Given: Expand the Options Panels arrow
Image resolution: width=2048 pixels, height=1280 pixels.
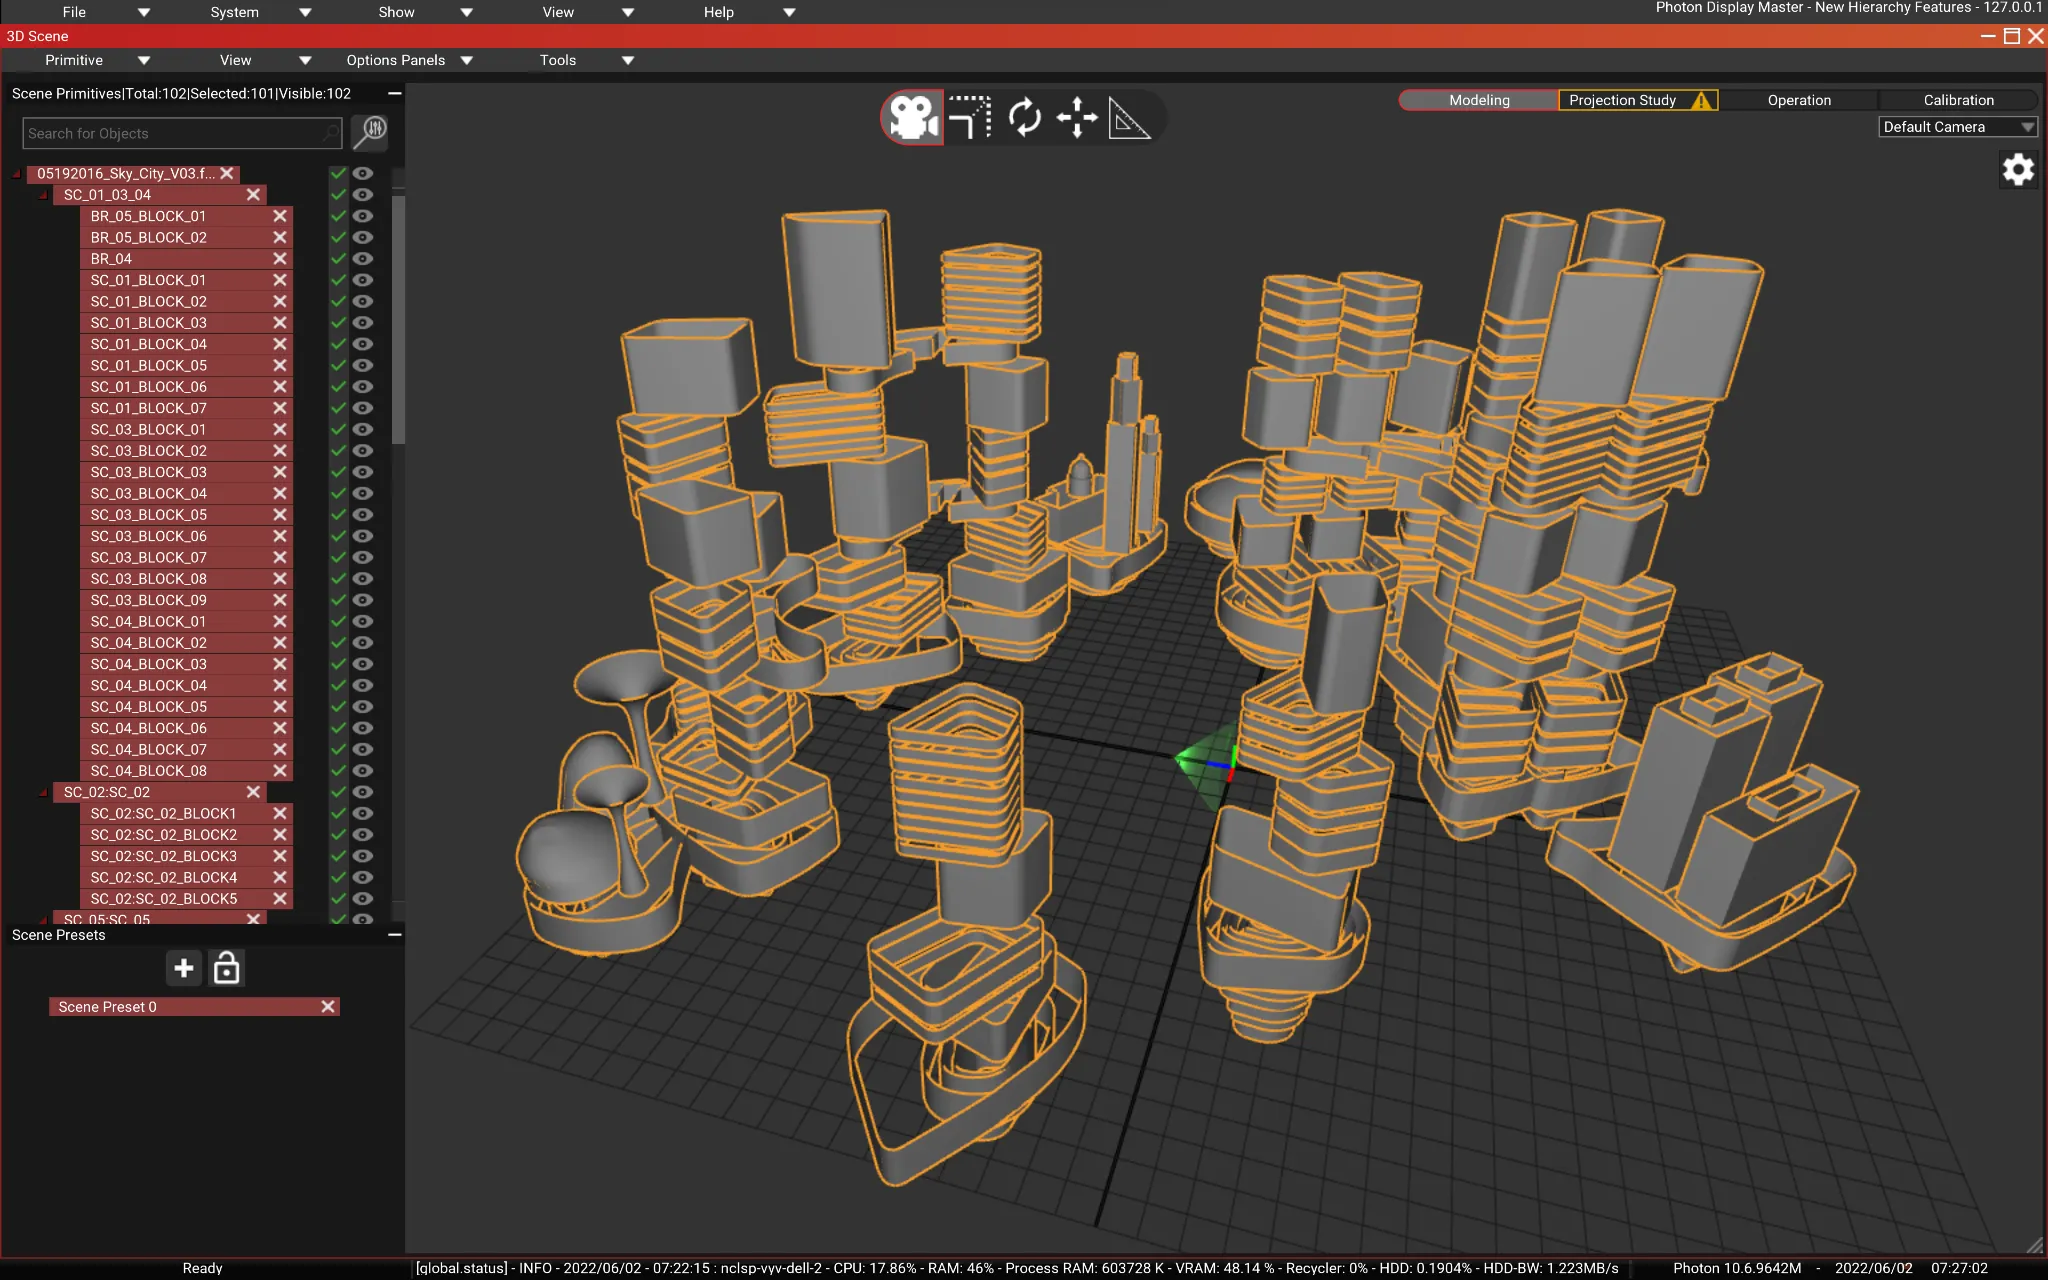Looking at the screenshot, I should tap(467, 60).
